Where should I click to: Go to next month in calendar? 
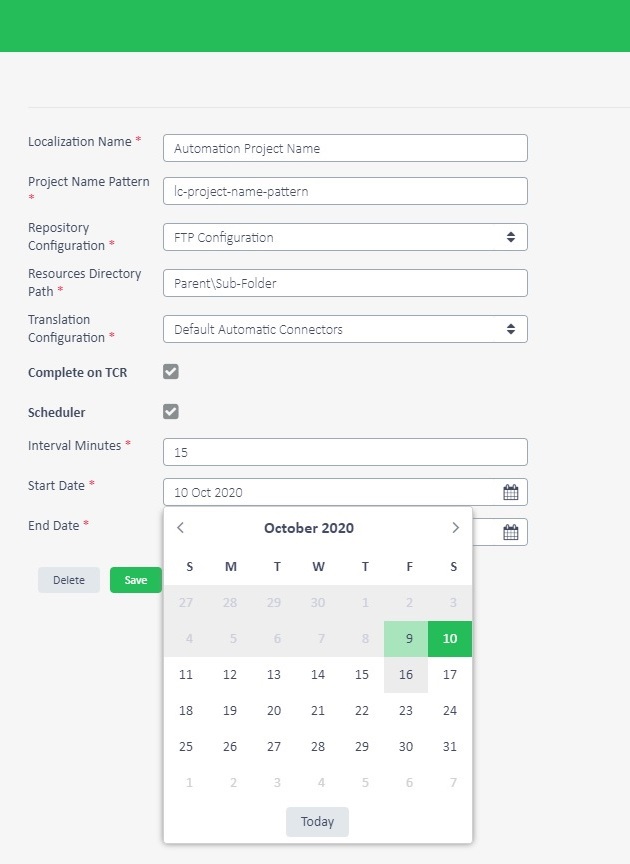click(455, 528)
